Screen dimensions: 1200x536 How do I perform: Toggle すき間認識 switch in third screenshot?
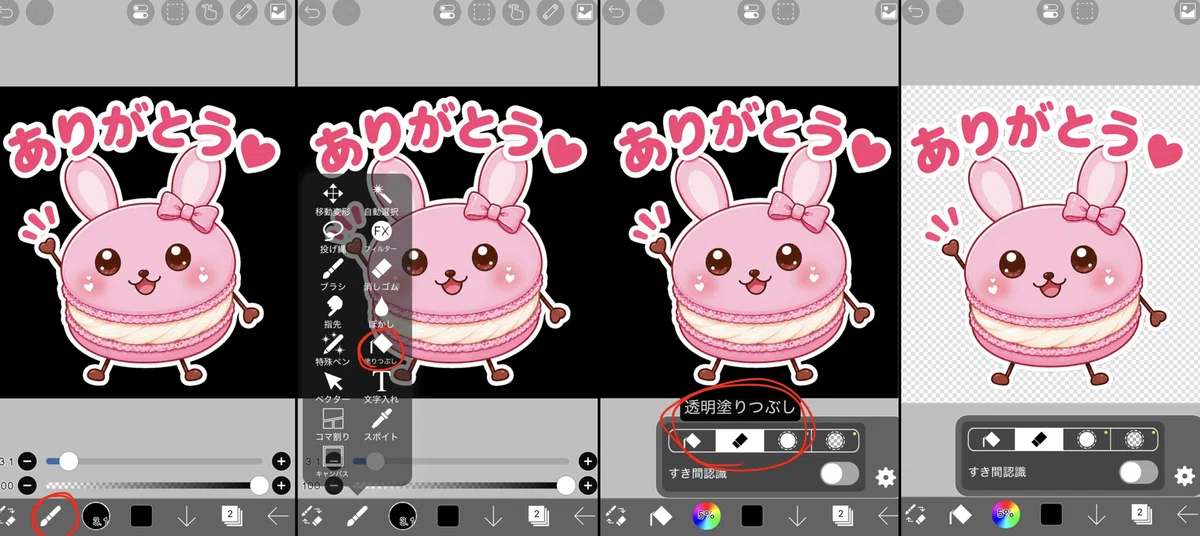click(x=838, y=474)
